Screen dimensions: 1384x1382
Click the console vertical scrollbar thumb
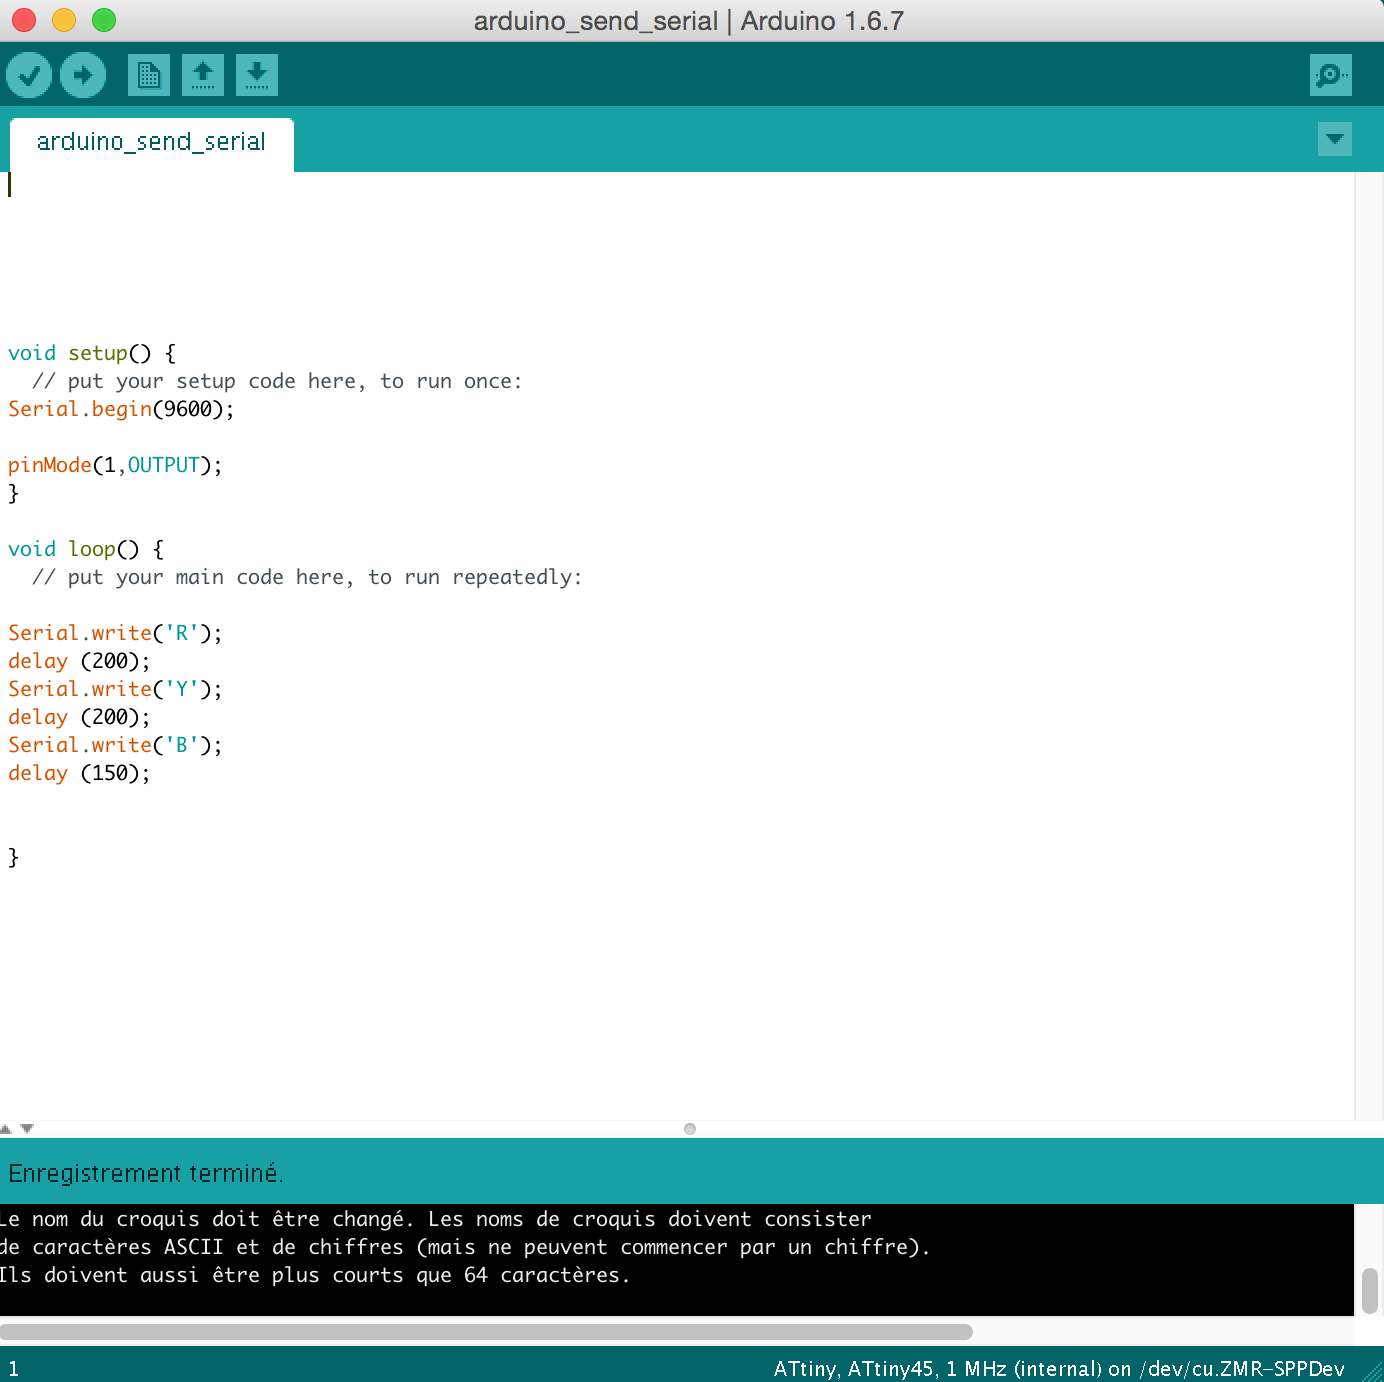1370,1291
